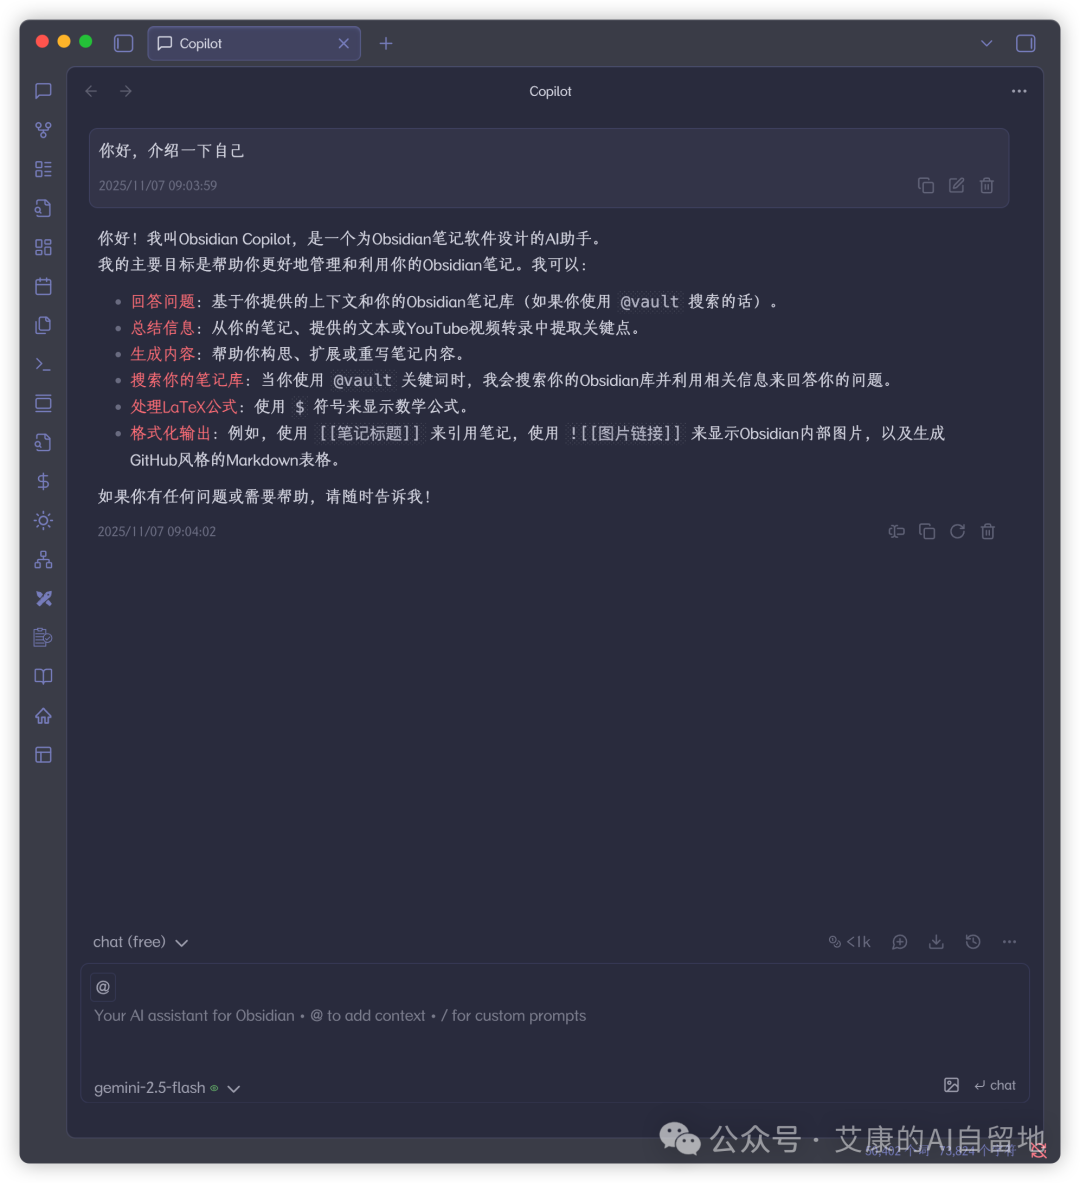The width and height of the screenshot is (1080, 1183).
Task: Click the open book ribbon icon
Action: tap(43, 677)
